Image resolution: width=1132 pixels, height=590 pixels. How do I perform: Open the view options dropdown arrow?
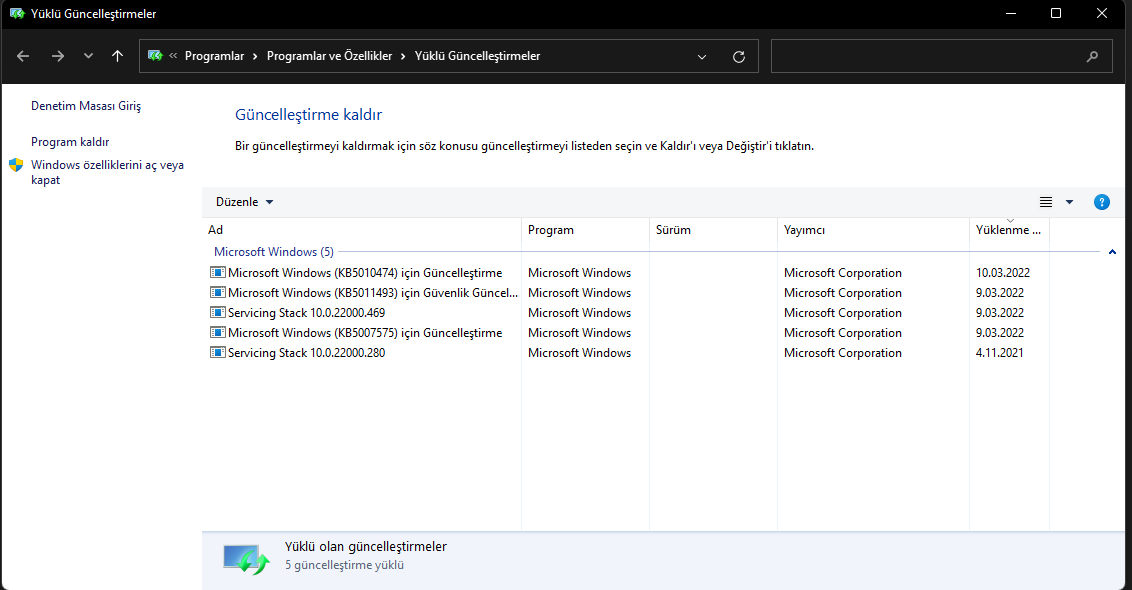(1069, 202)
